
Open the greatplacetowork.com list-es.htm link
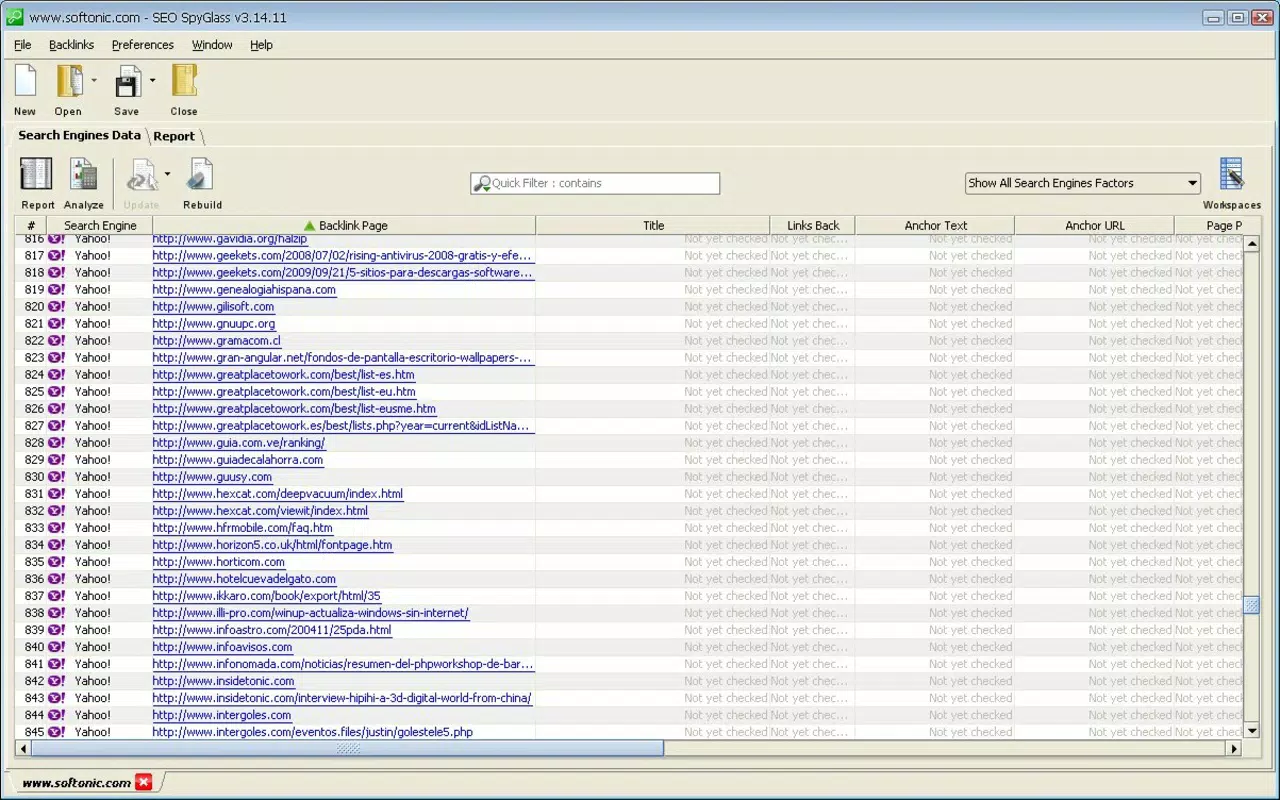click(x=283, y=374)
